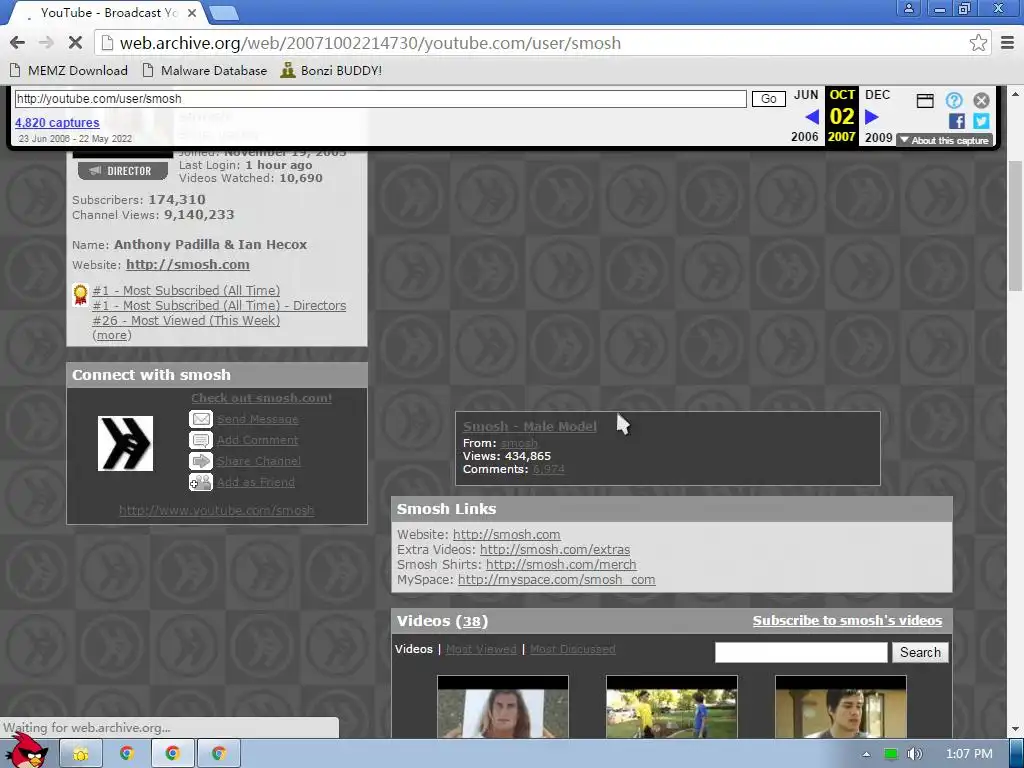The image size is (1024, 768).
Task: Close the Wayback Machine toolbar
Action: click(981, 101)
